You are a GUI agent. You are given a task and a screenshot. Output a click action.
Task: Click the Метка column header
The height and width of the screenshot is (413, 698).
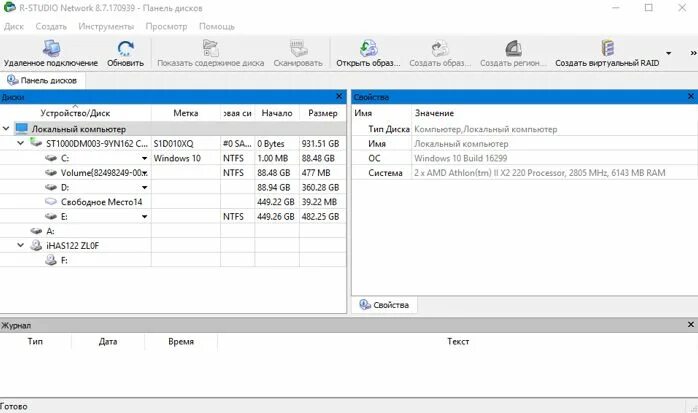click(x=186, y=113)
